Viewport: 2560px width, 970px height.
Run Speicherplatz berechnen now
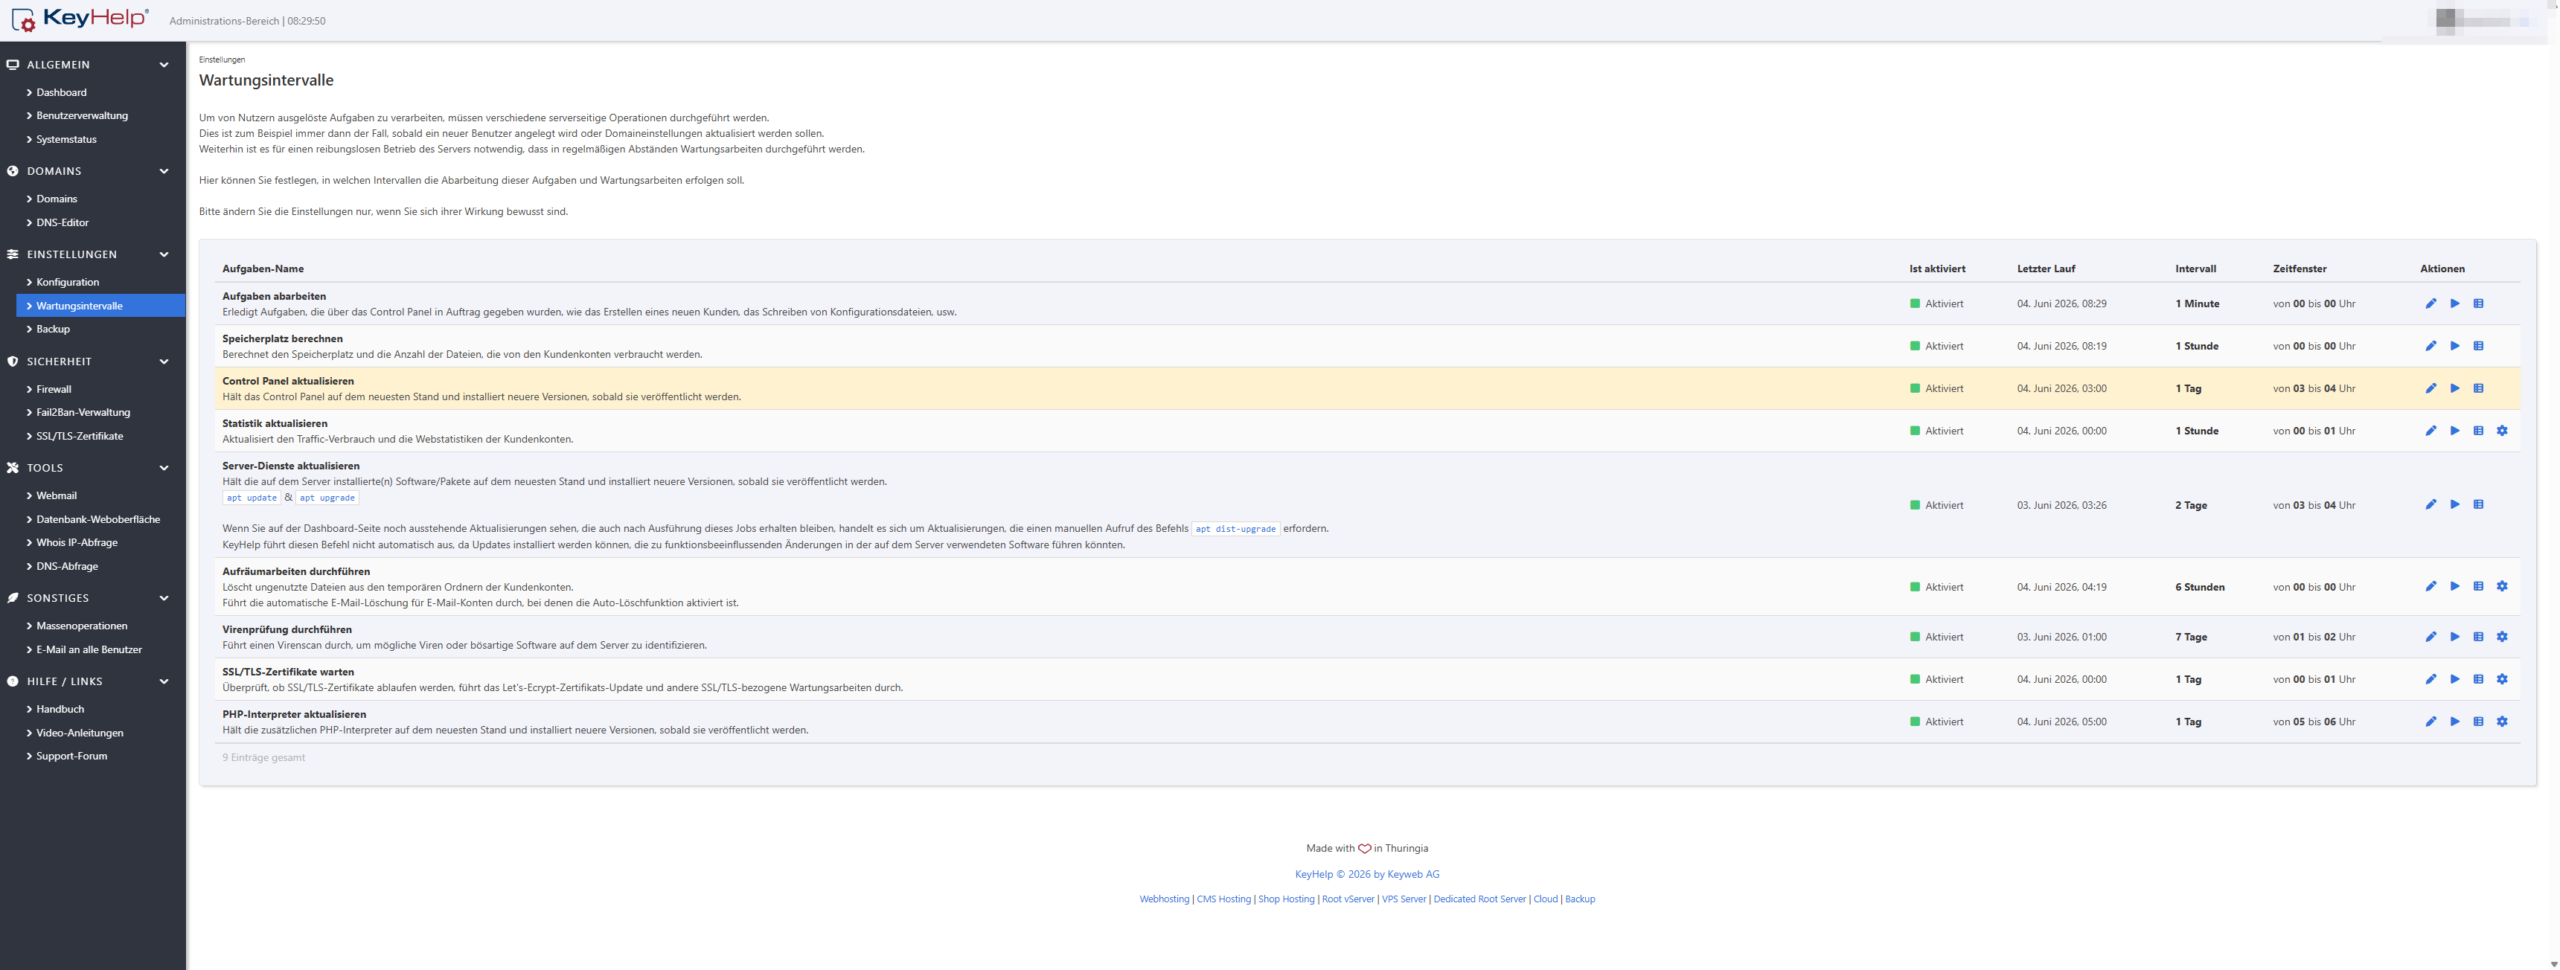coord(2455,346)
